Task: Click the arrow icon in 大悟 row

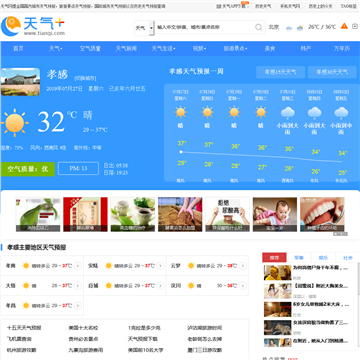Action: (x=78, y=286)
